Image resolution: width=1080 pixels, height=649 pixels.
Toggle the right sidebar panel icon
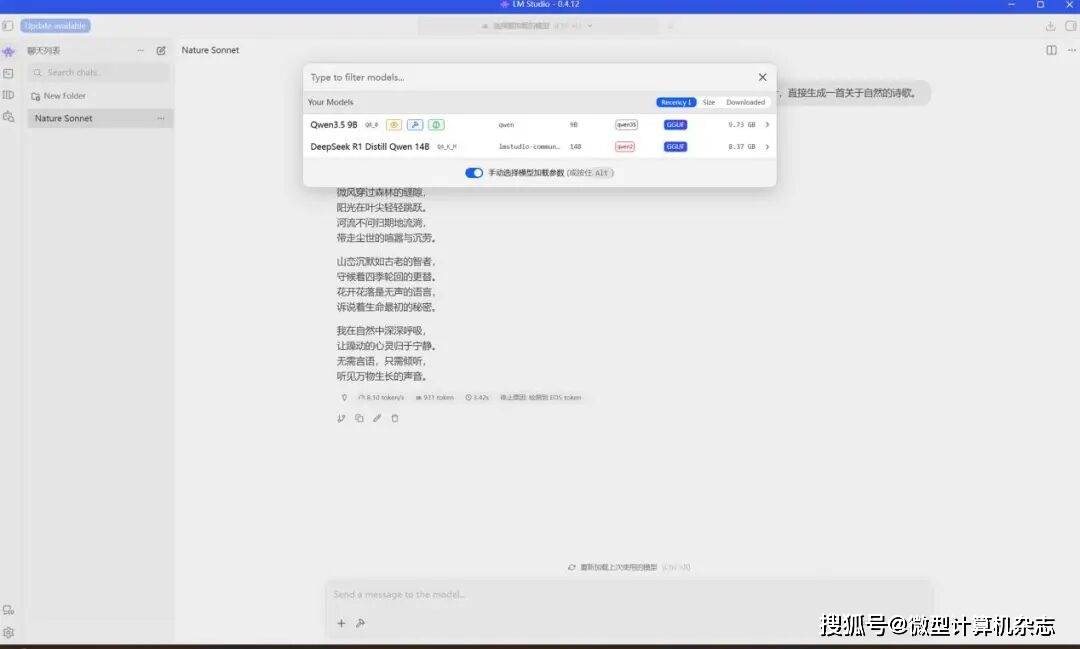coord(1071,26)
